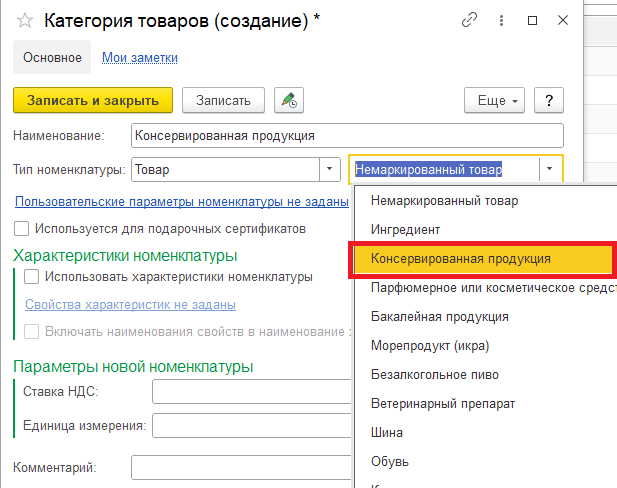This screenshot has height=488, width=617.
Task: Expand the 'Тип номенклатуры' dropdown arrow
Action: pos(329,169)
